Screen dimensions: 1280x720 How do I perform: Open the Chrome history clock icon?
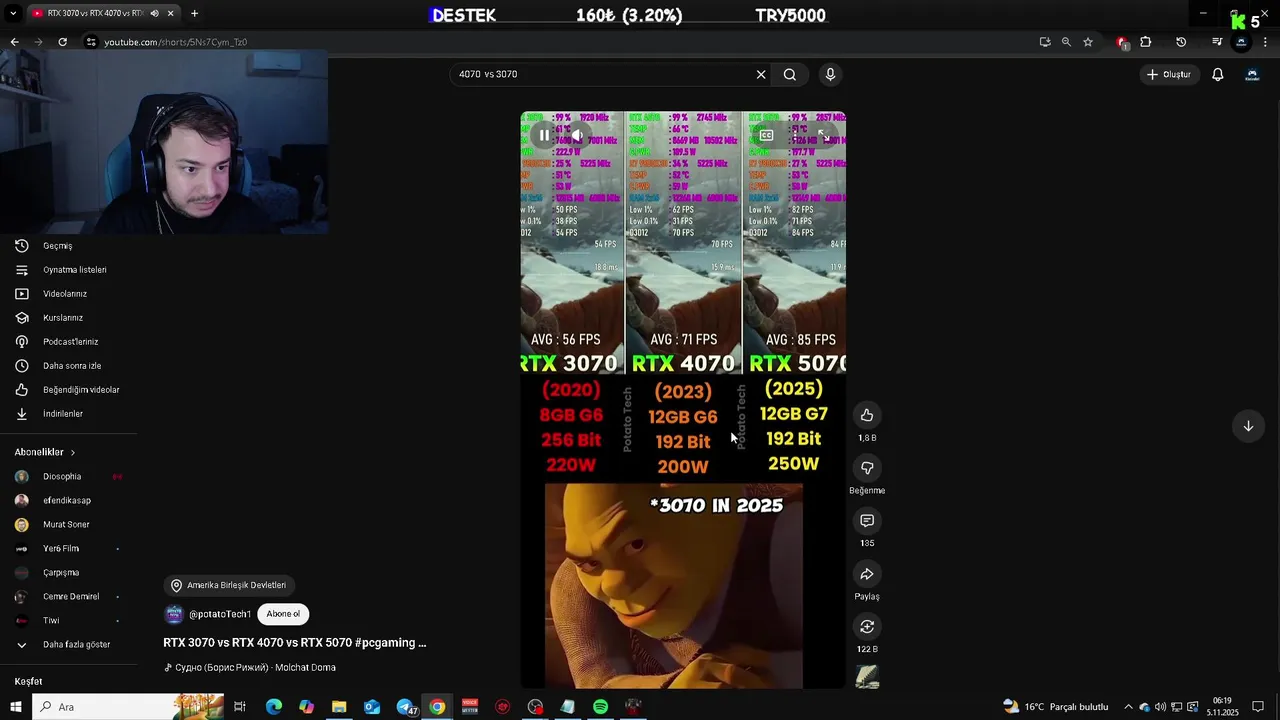[1181, 42]
